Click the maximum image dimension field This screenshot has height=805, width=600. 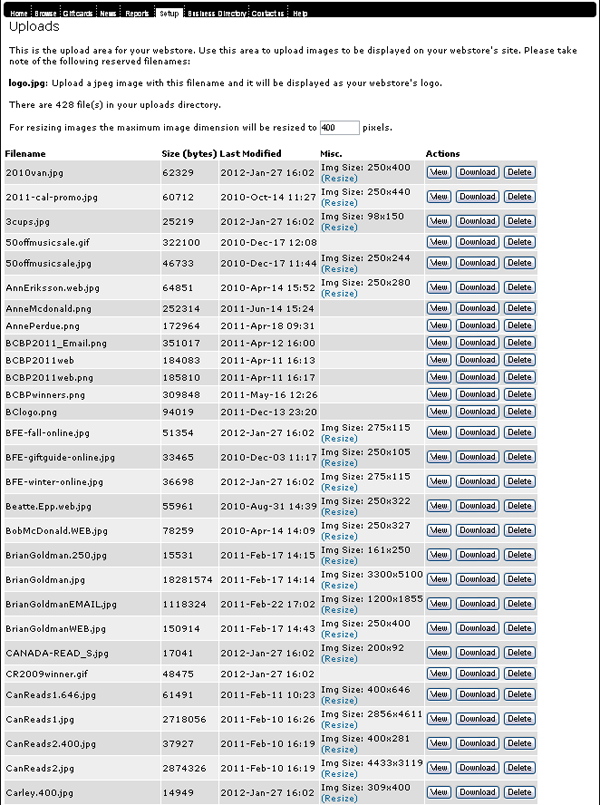click(340, 127)
